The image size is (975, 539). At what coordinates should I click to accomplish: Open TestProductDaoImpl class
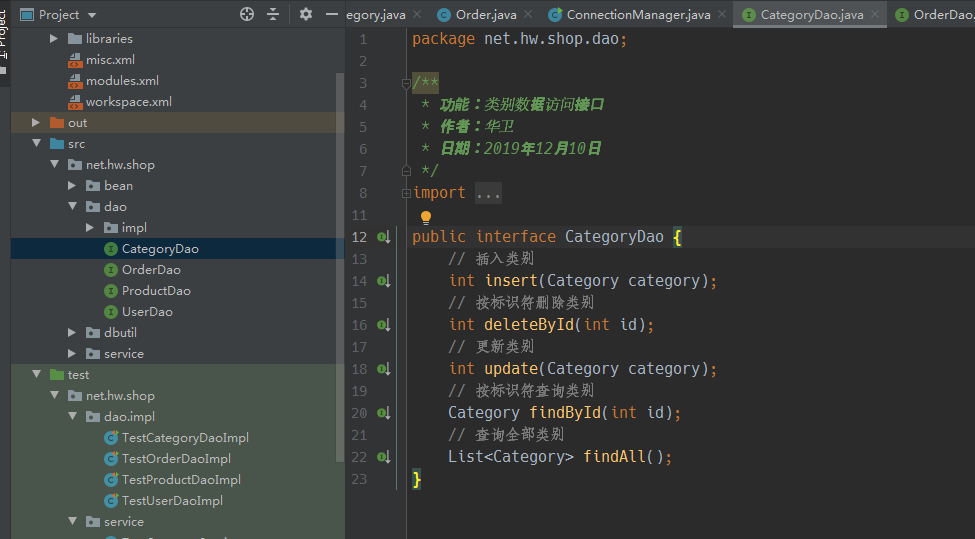click(181, 480)
